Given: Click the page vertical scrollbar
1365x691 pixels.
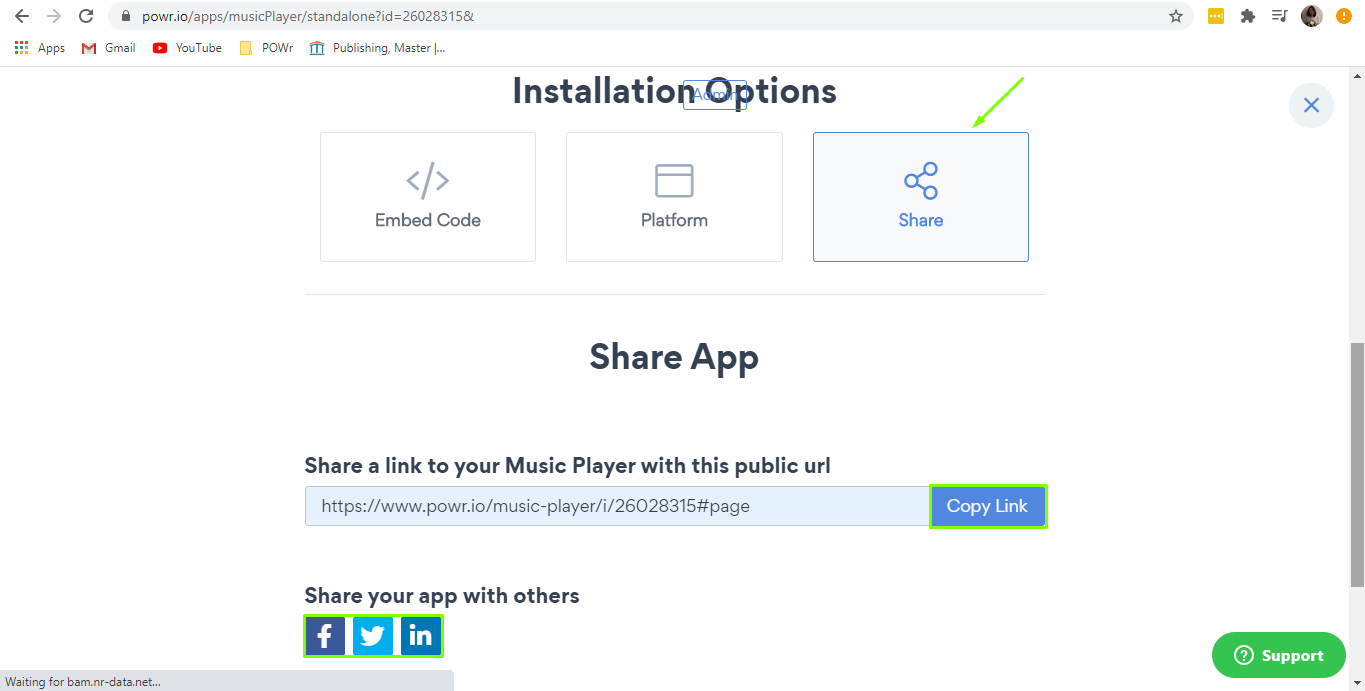Looking at the screenshot, I should [1357, 465].
